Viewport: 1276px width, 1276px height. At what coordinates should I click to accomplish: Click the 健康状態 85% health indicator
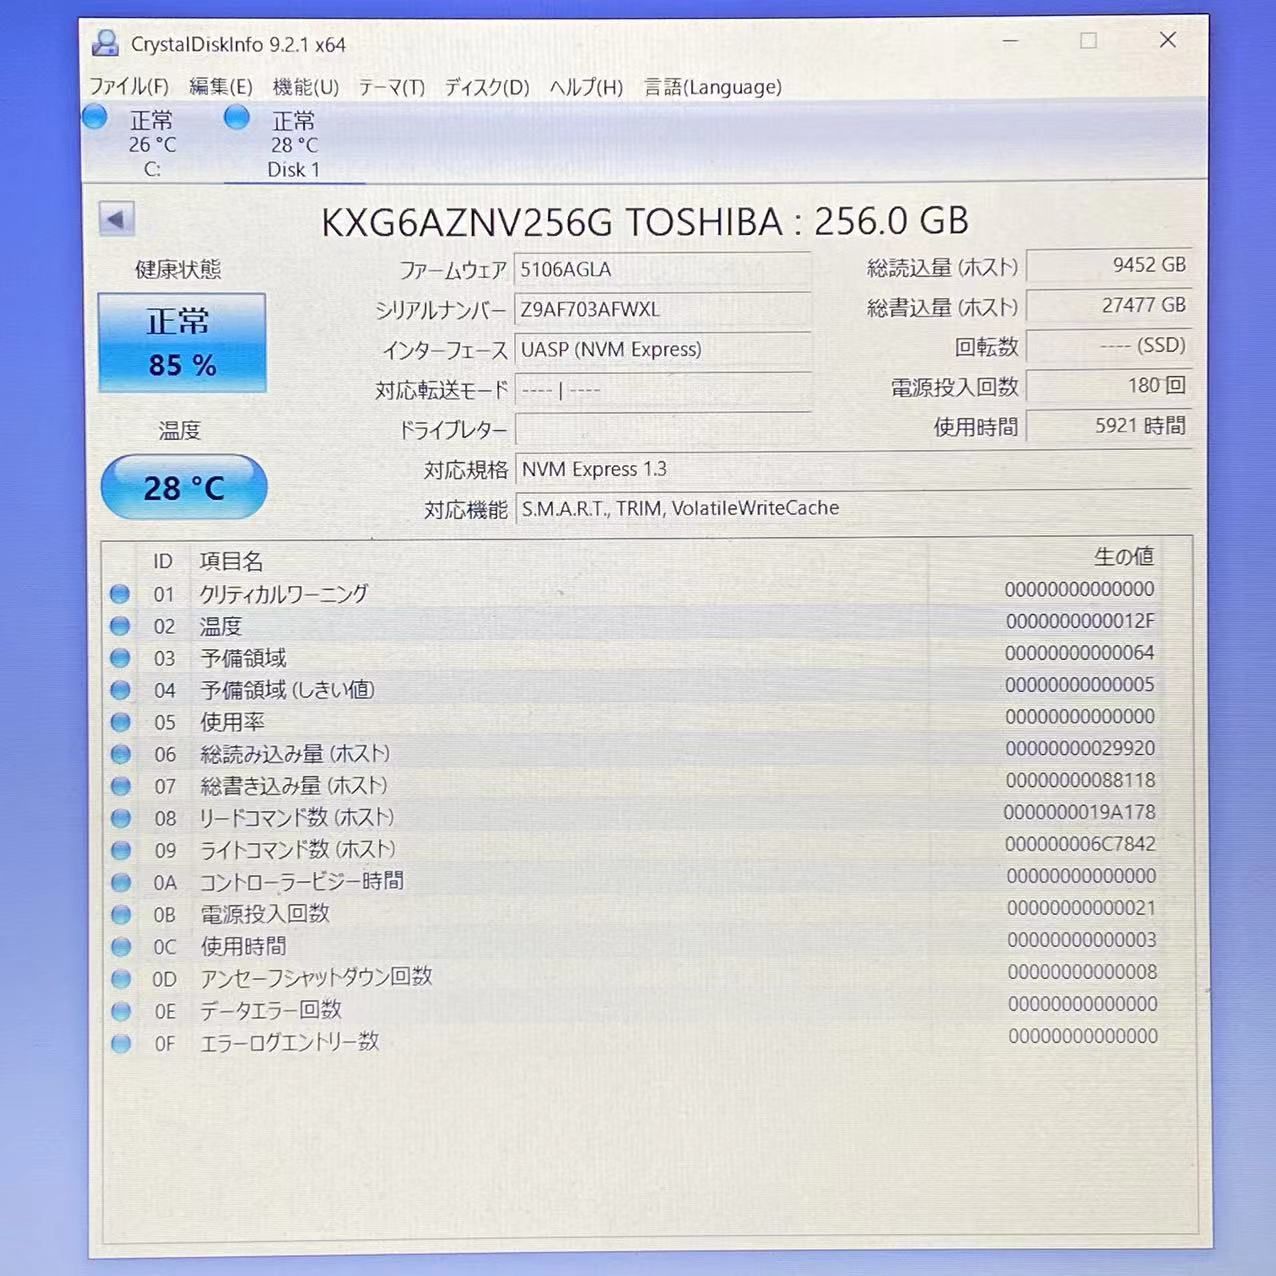coord(182,343)
